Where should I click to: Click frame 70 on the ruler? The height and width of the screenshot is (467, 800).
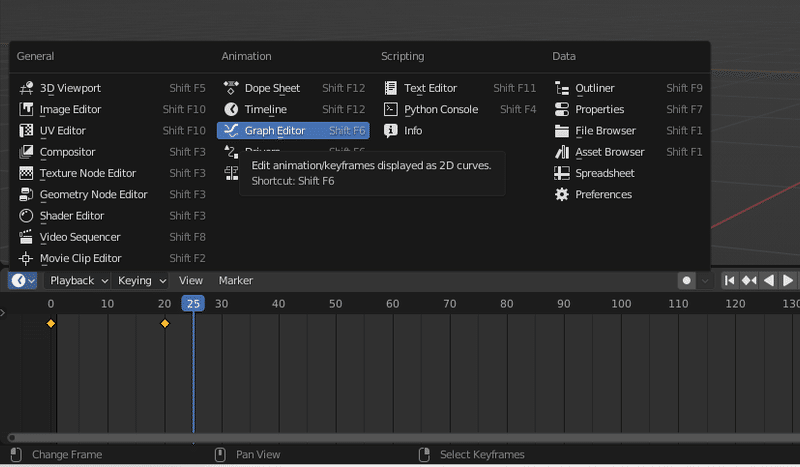pos(449,304)
